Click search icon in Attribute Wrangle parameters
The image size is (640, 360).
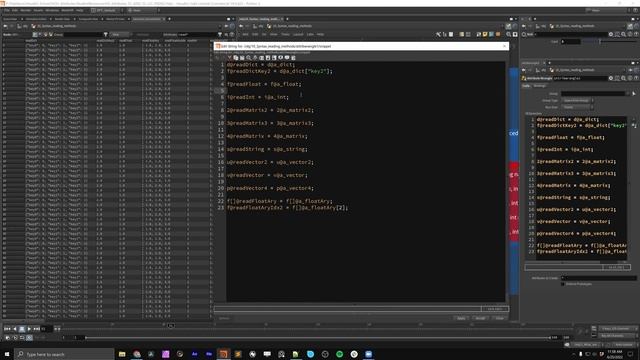pos(623,78)
